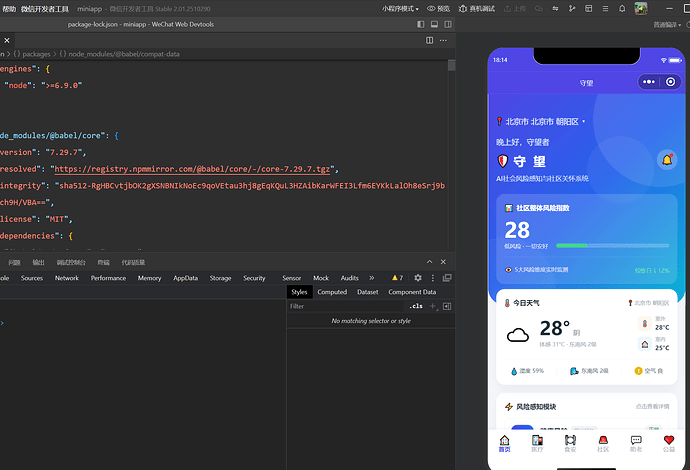Click the warnings count badge showing 7
690x470 pixels.
(397, 278)
